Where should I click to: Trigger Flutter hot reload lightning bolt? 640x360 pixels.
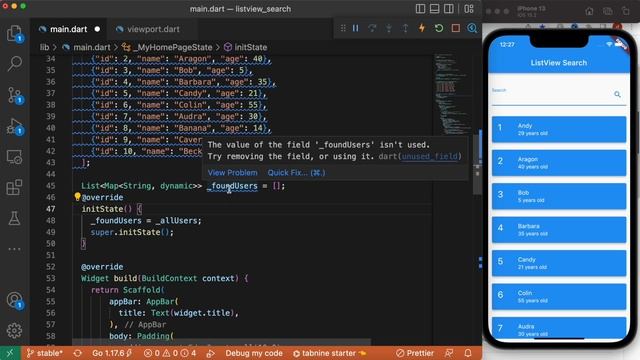(x=422, y=28)
